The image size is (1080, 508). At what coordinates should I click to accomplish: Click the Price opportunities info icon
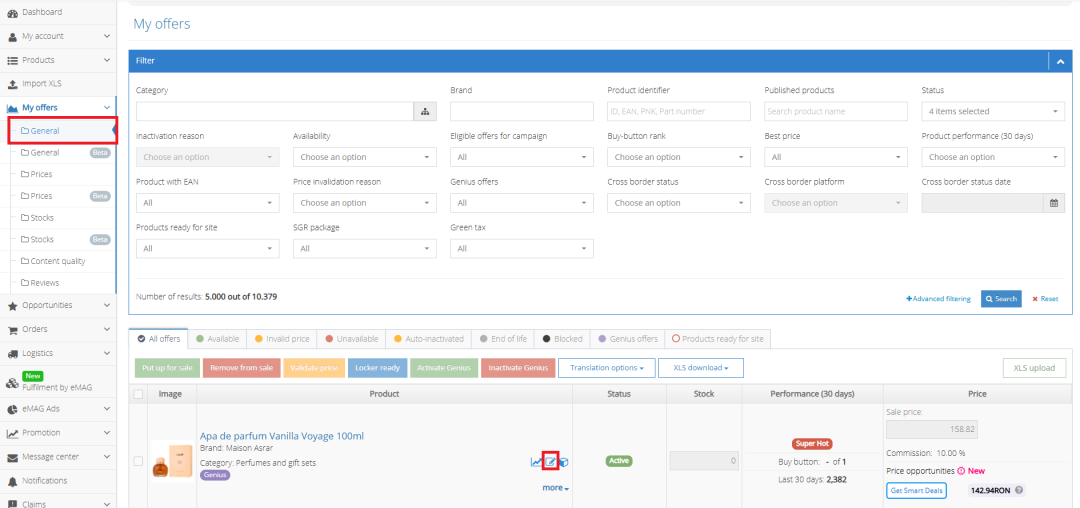961,471
